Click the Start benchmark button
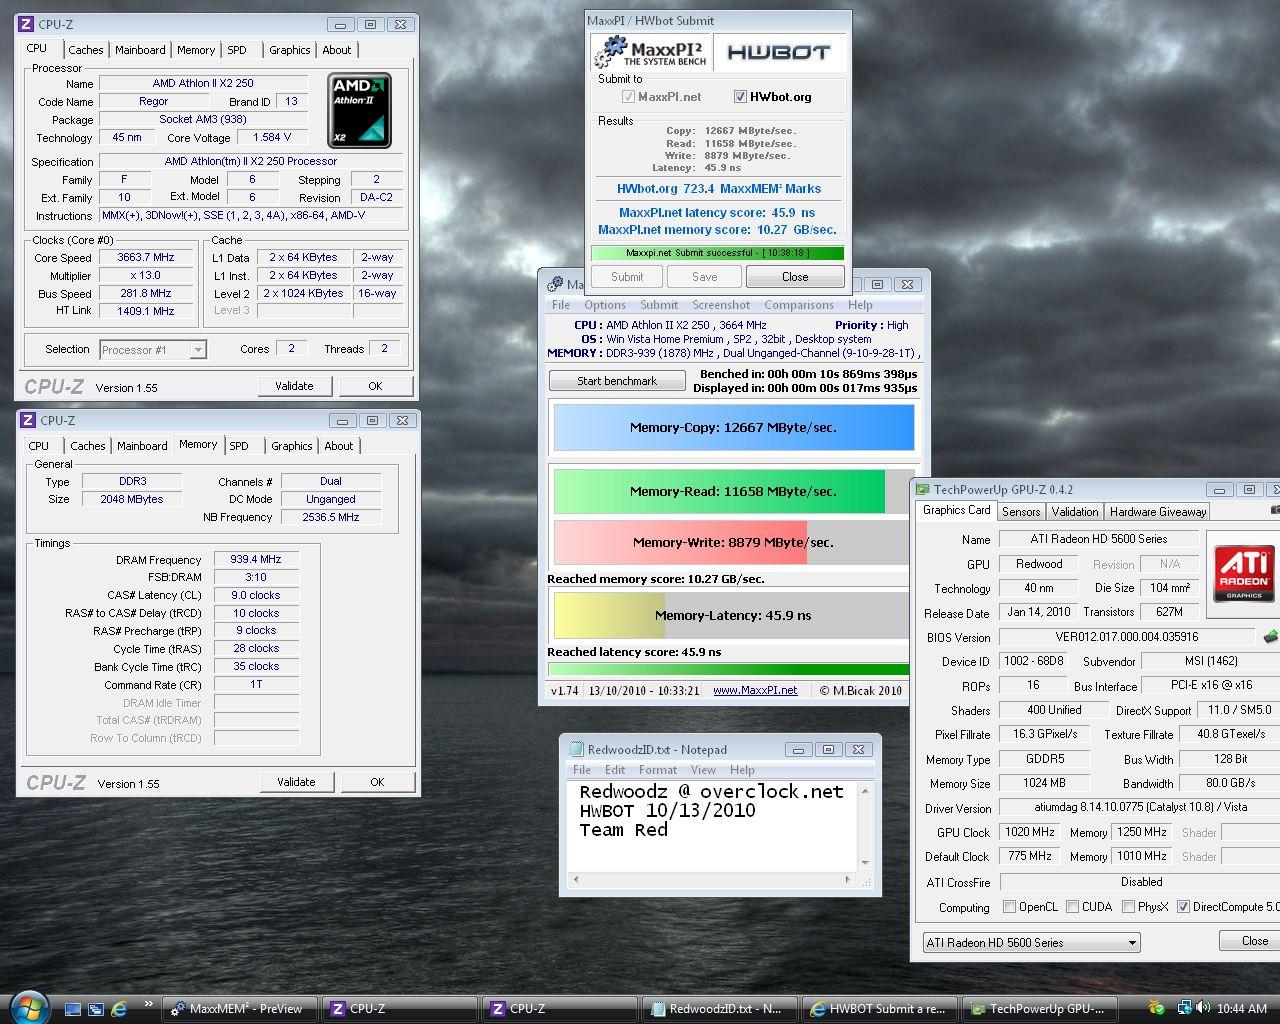 (617, 381)
